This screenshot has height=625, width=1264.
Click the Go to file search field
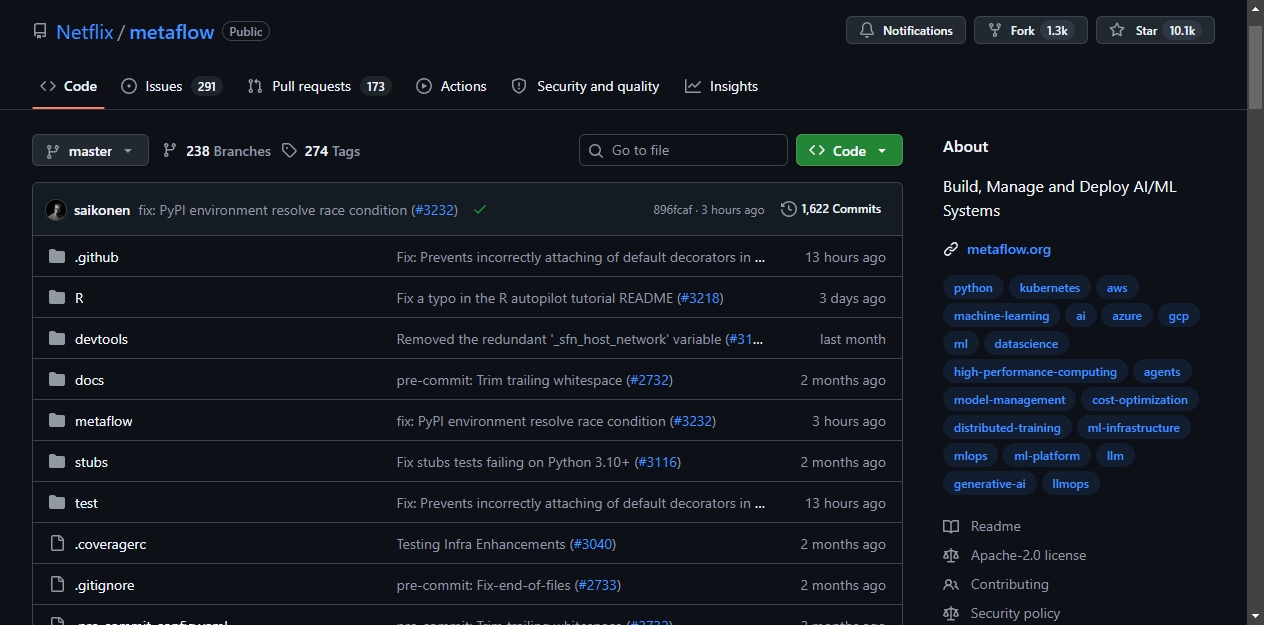[x=683, y=150]
